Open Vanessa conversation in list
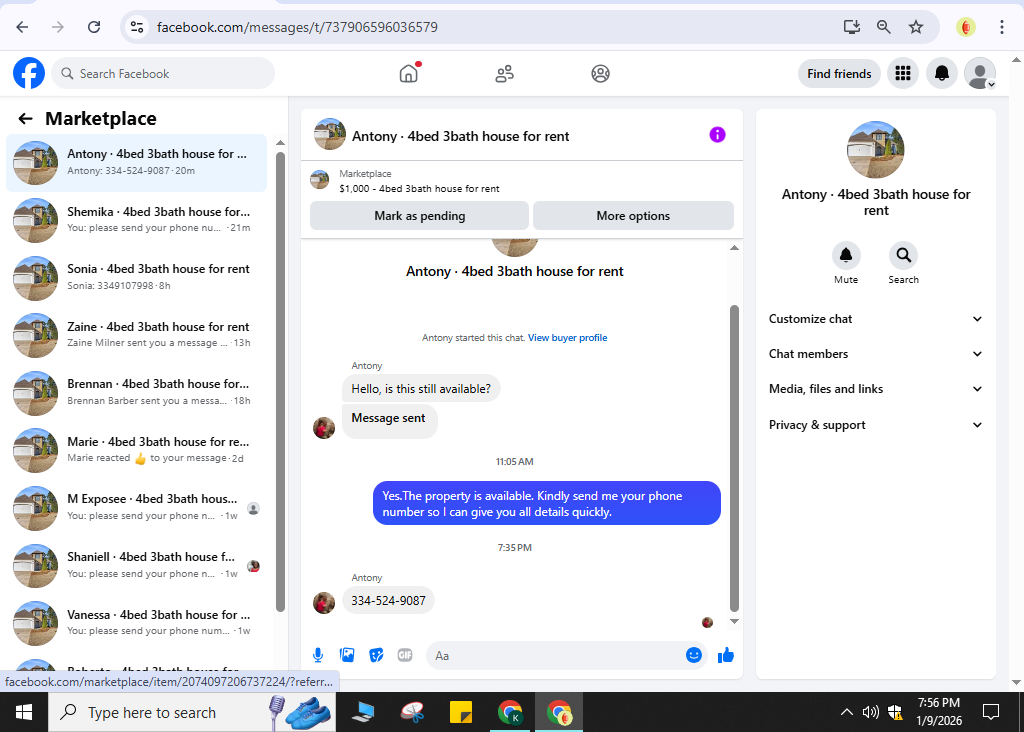Screen dimensions: 1024x732 [136, 622]
